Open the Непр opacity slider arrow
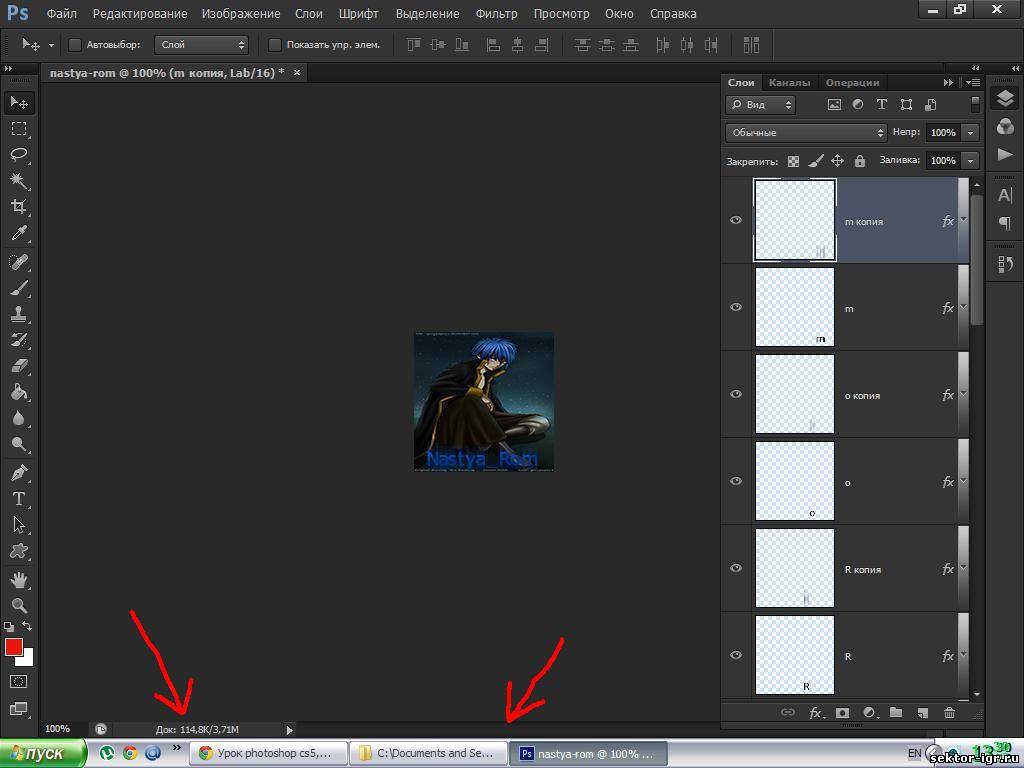Viewport: 1024px width, 768px height. coord(971,133)
